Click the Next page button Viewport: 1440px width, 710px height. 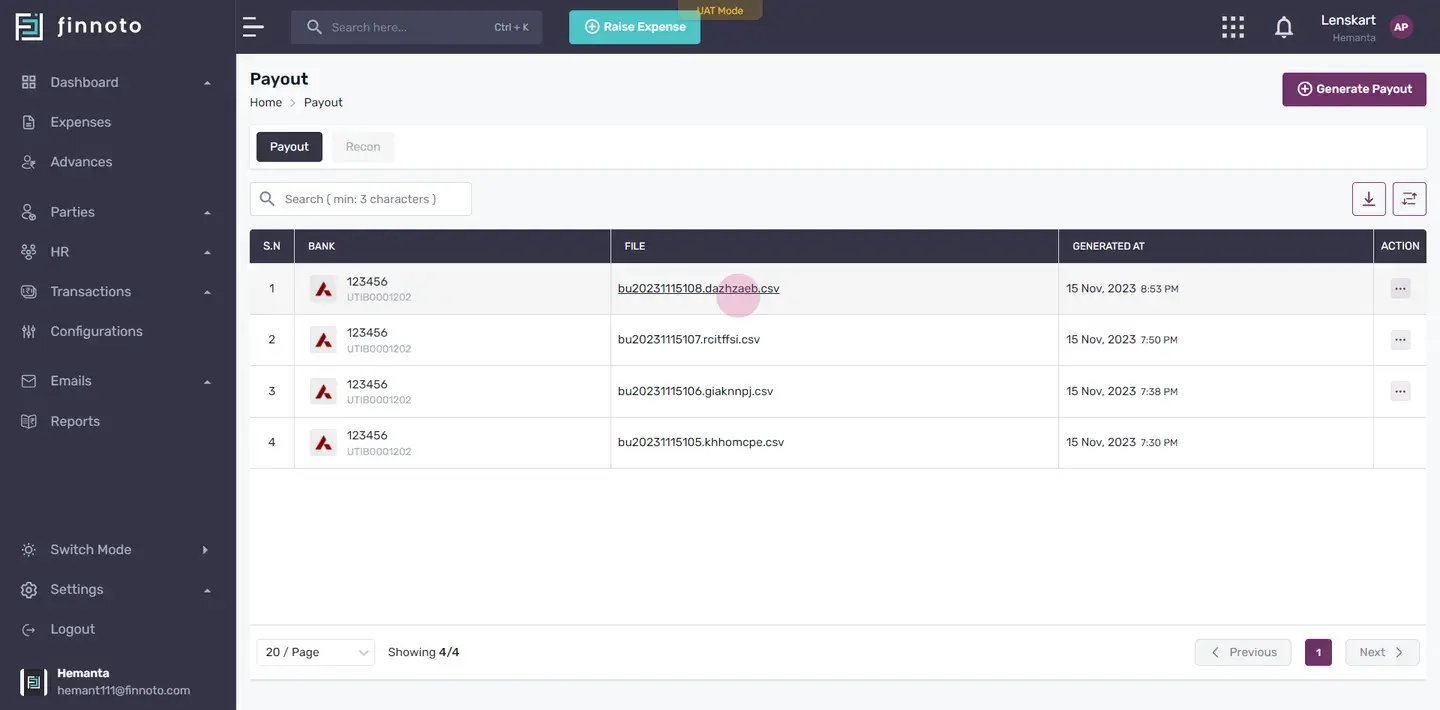coord(1382,652)
